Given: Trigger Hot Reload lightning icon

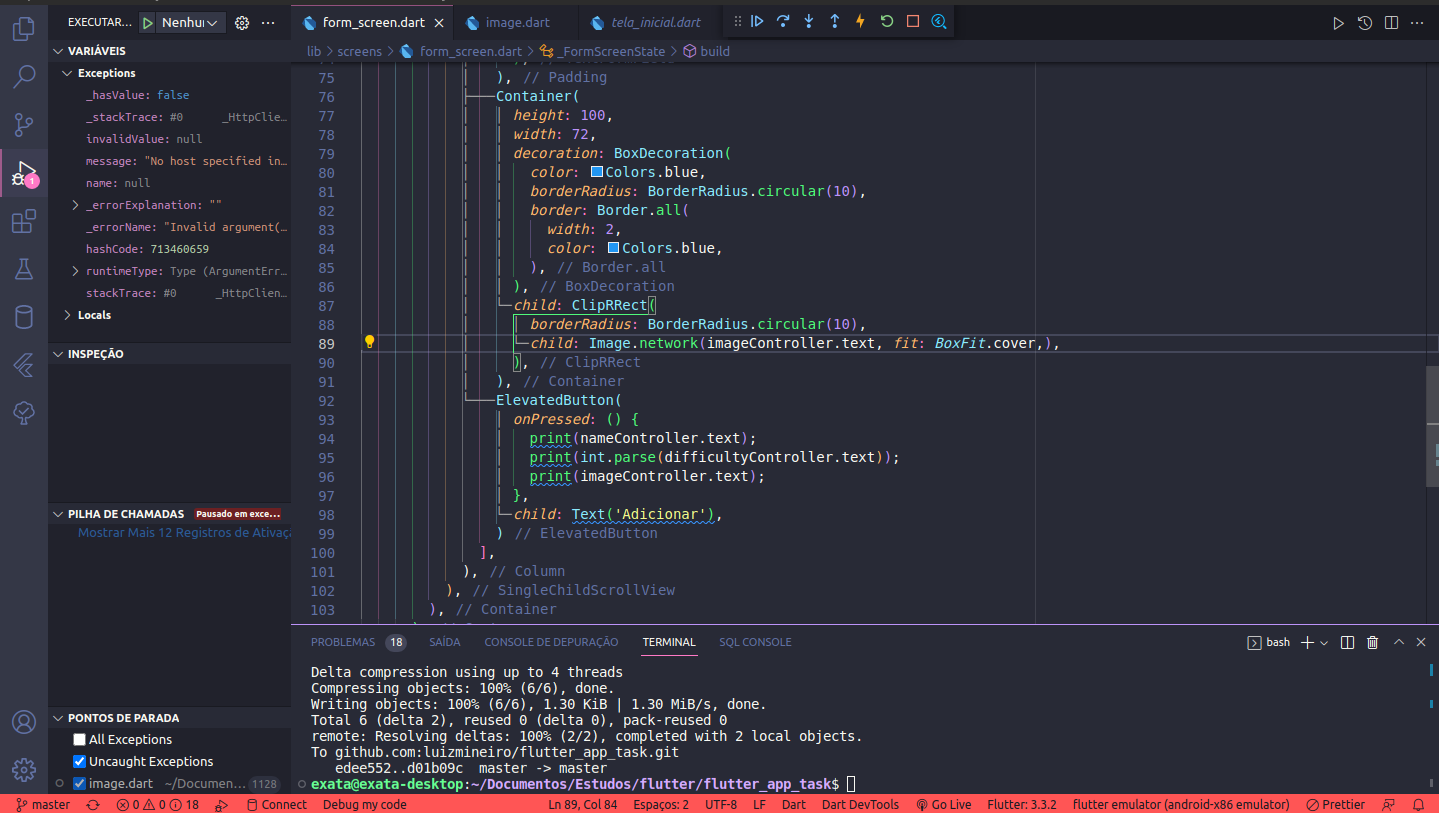Looking at the screenshot, I should (860, 21).
